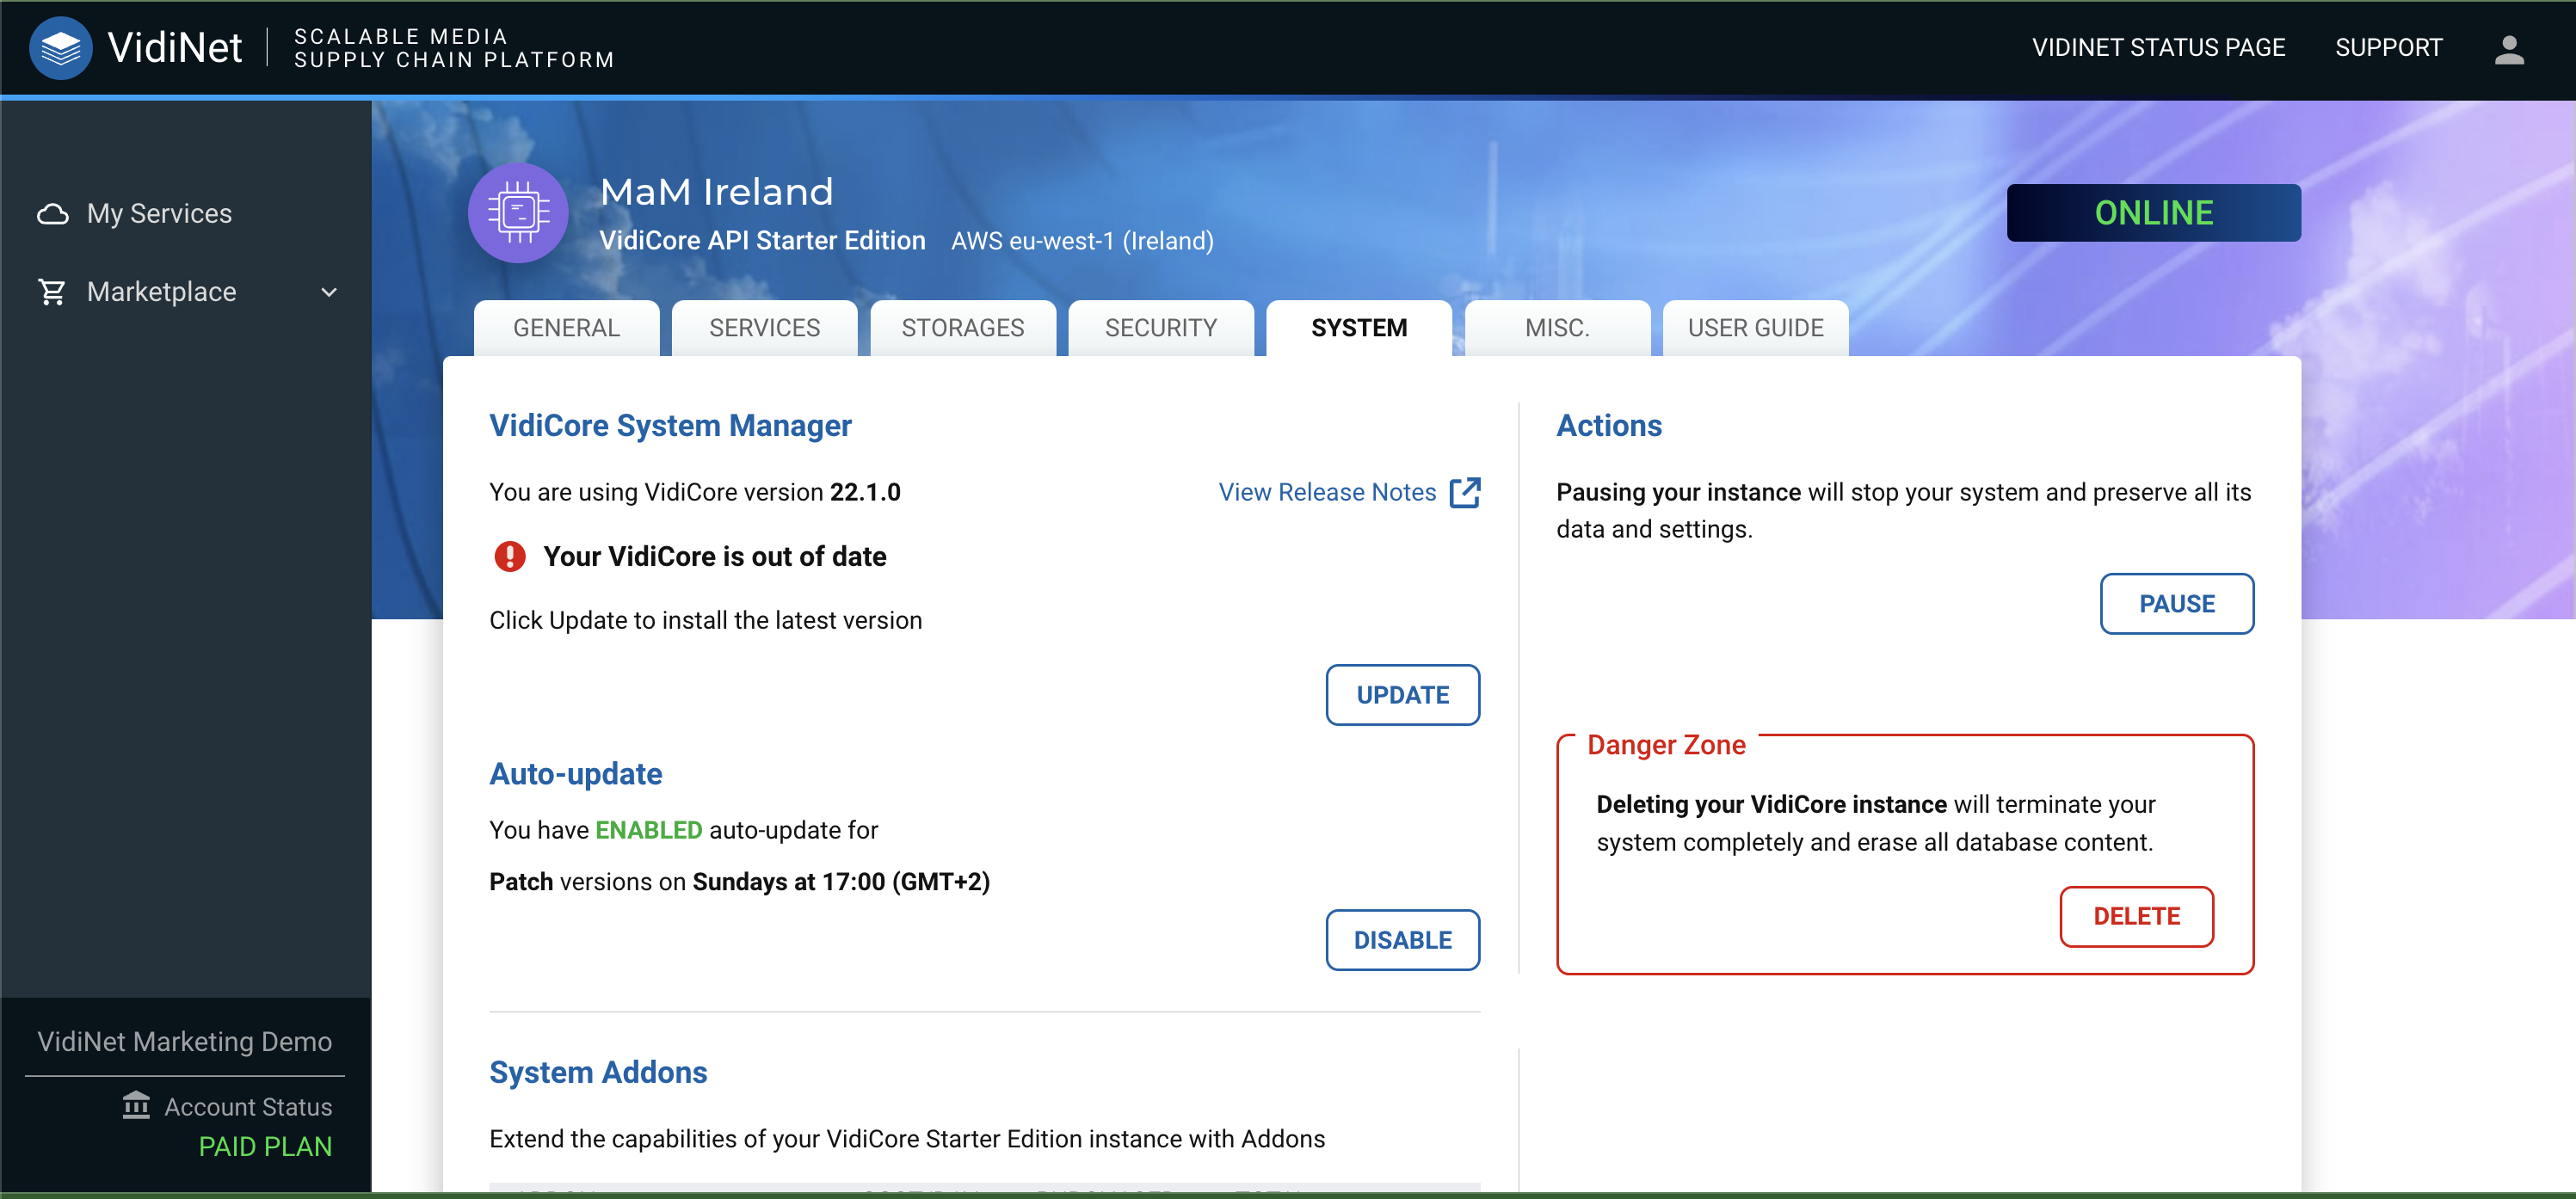Click the red DELETE button
2576x1199 pixels.
pos(2136,916)
